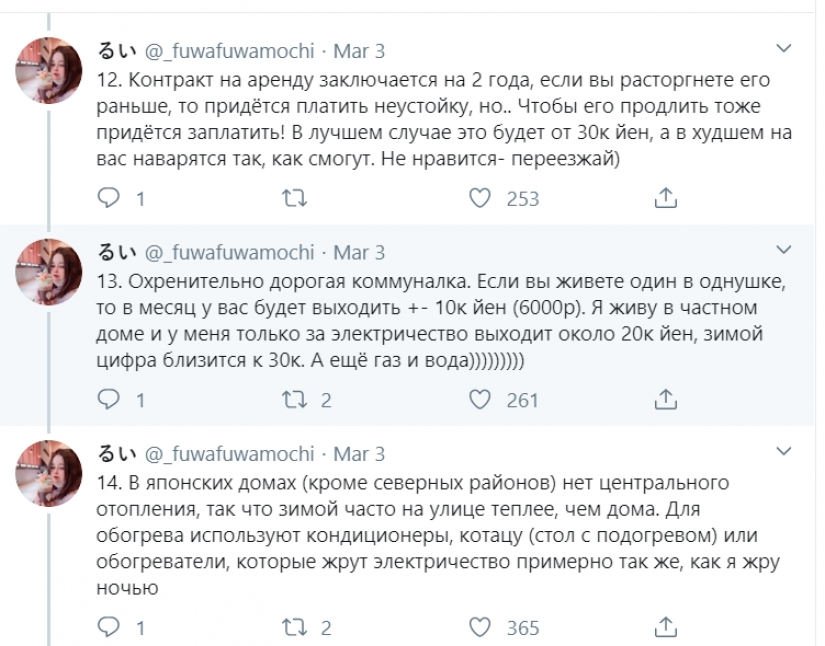Like the tweet with 253 likes
This screenshot has height=646, width=825.
(480, 199)
